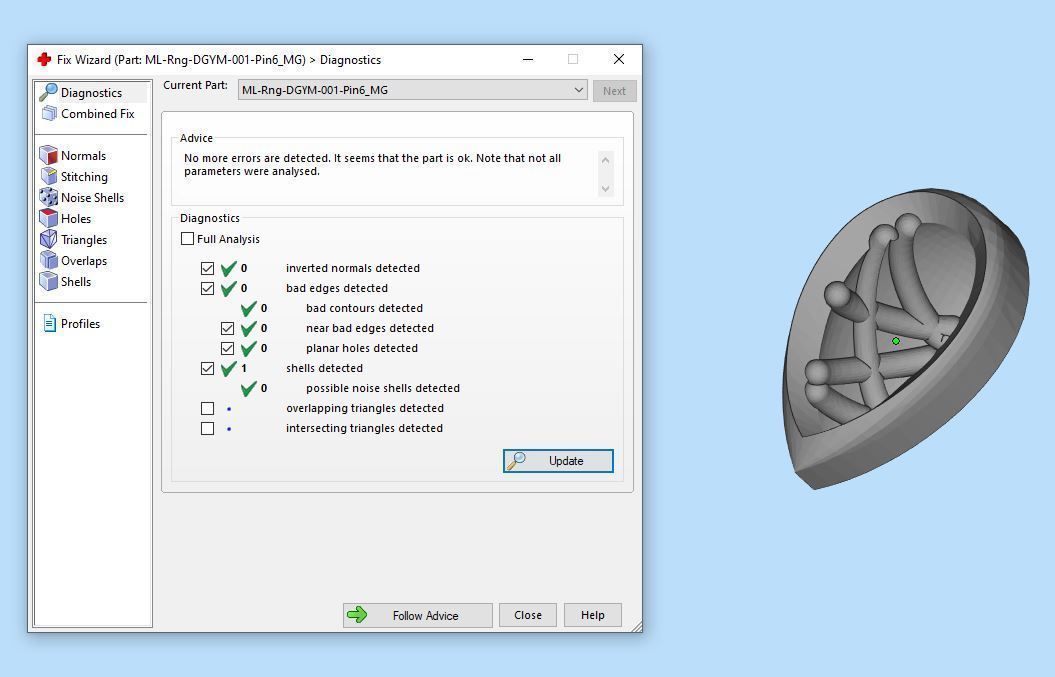Select the Overlaps cube icon
1055x677 pixels.
click(48, 260)
